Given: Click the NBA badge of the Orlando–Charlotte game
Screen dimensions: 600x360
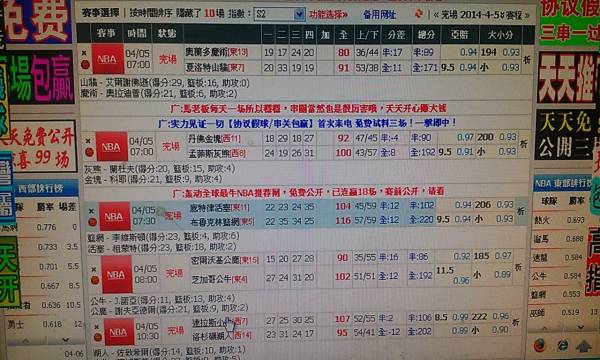Looking at the screenshot, I should click(108, 59).
